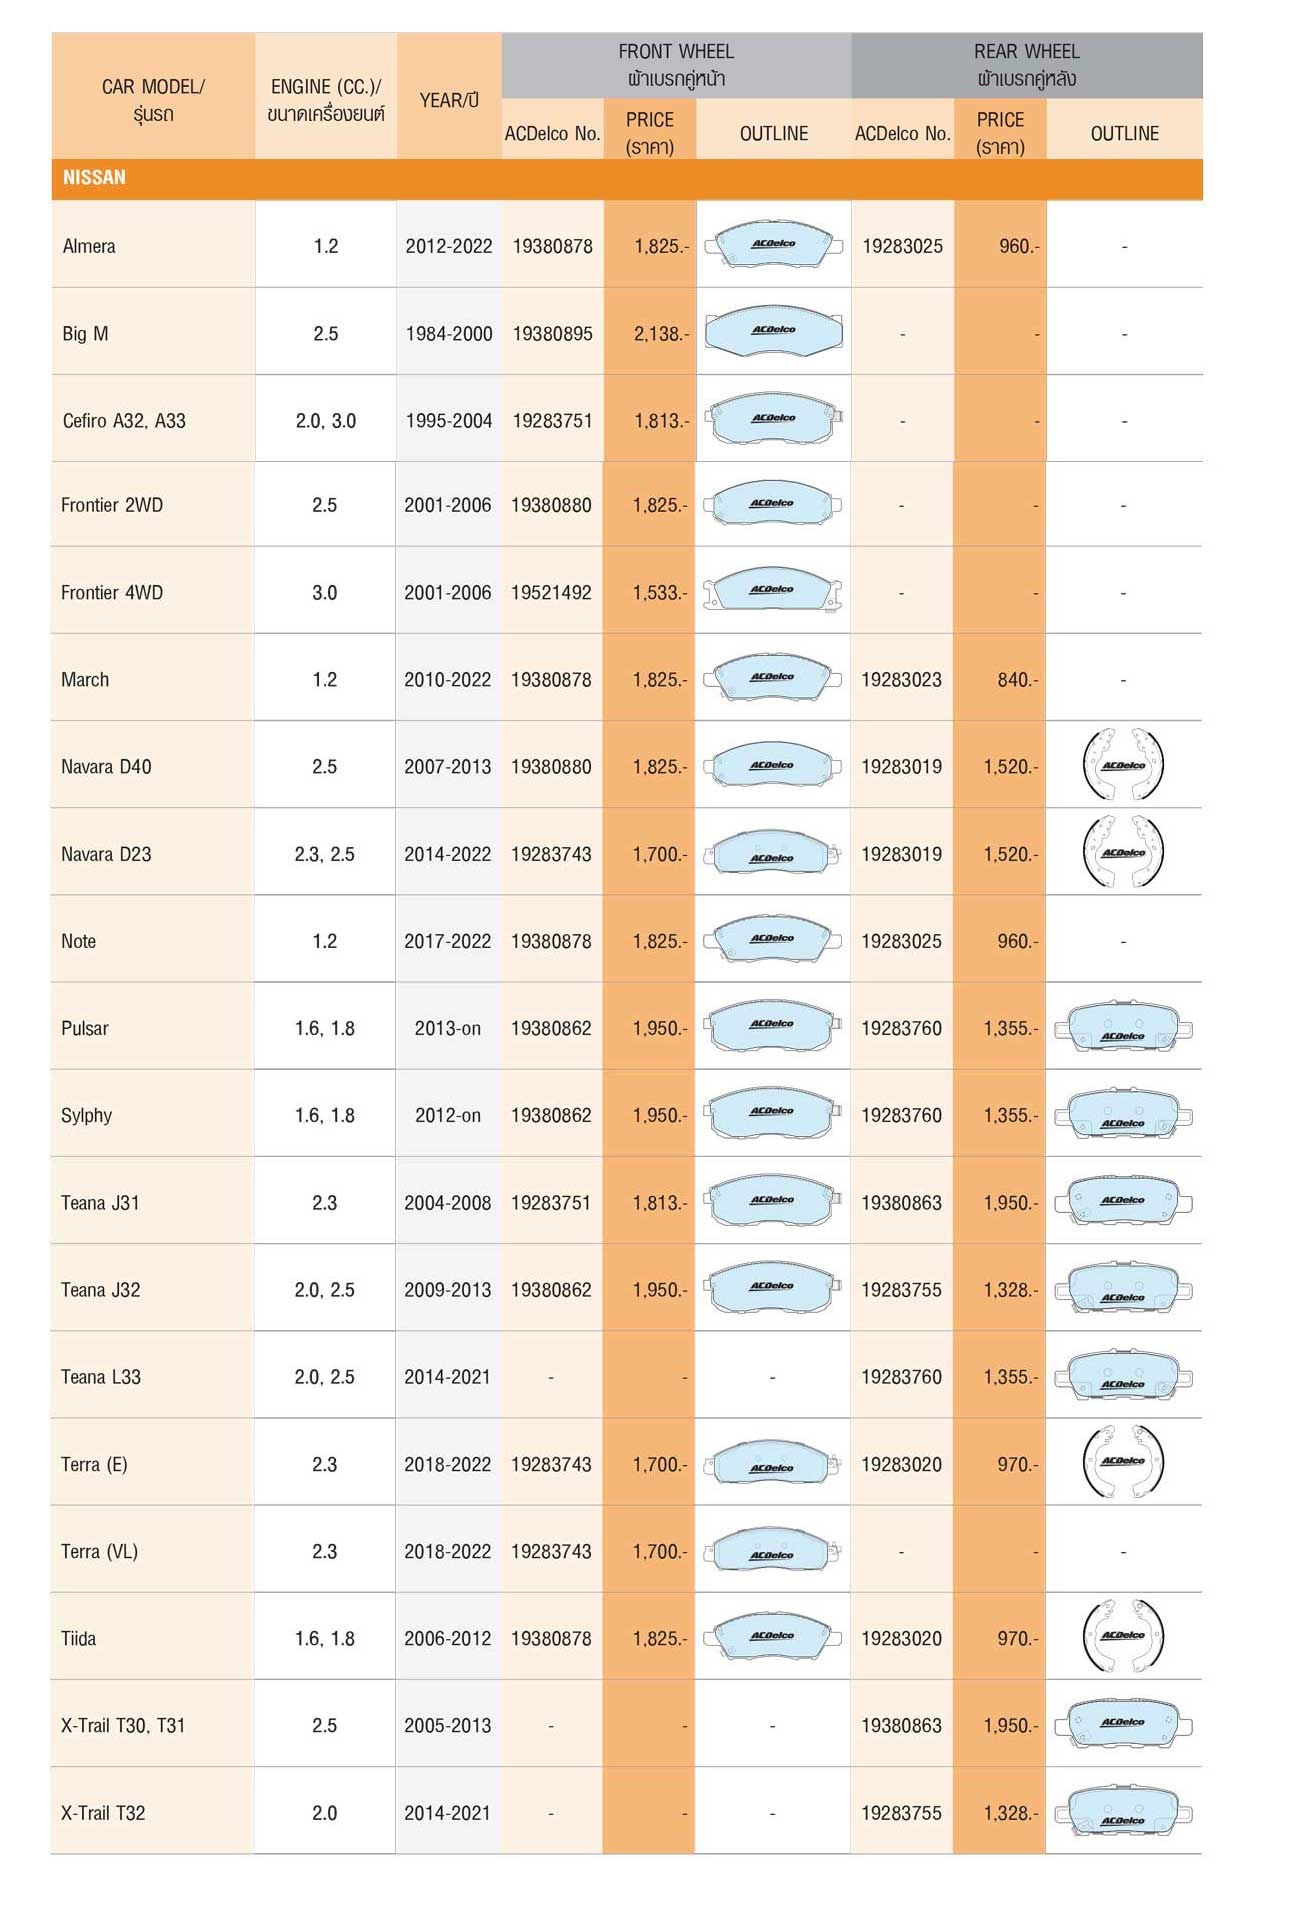Select the X-Trail T32 rear pad outline
1300x1931 pixels.
[1123, 1813]
